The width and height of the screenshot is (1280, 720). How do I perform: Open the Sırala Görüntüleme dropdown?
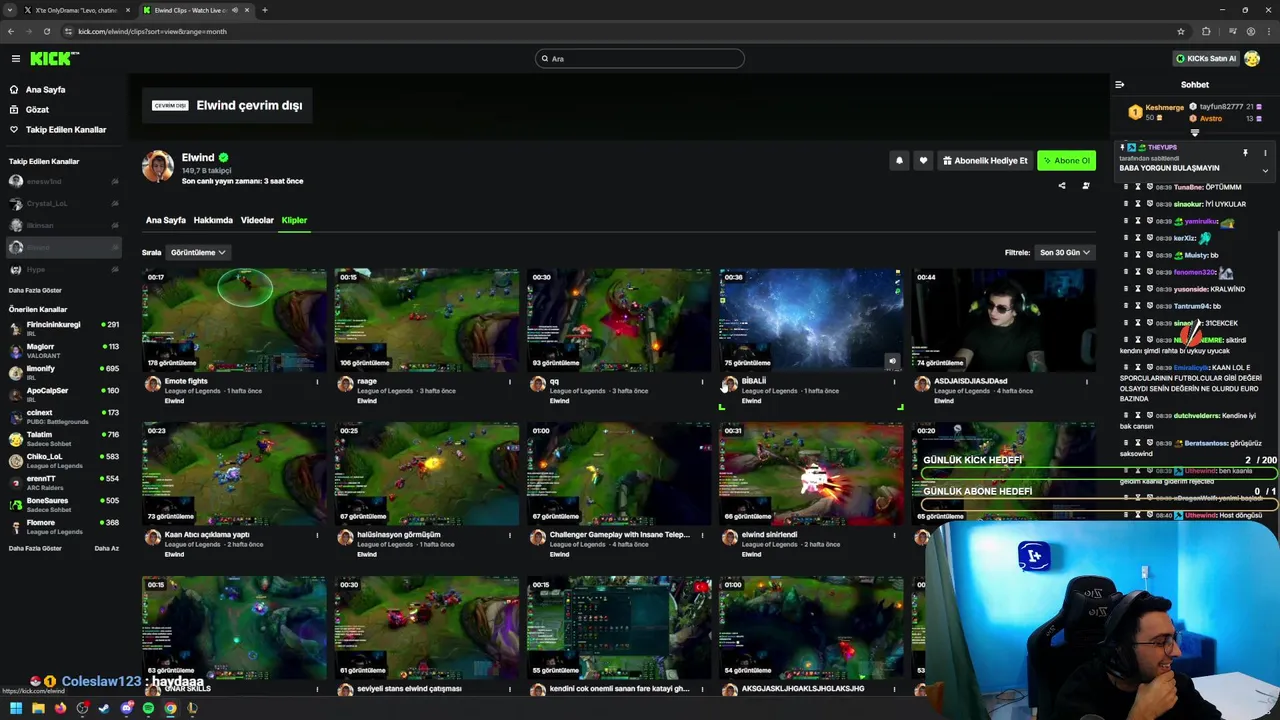[x=197, y=252]
